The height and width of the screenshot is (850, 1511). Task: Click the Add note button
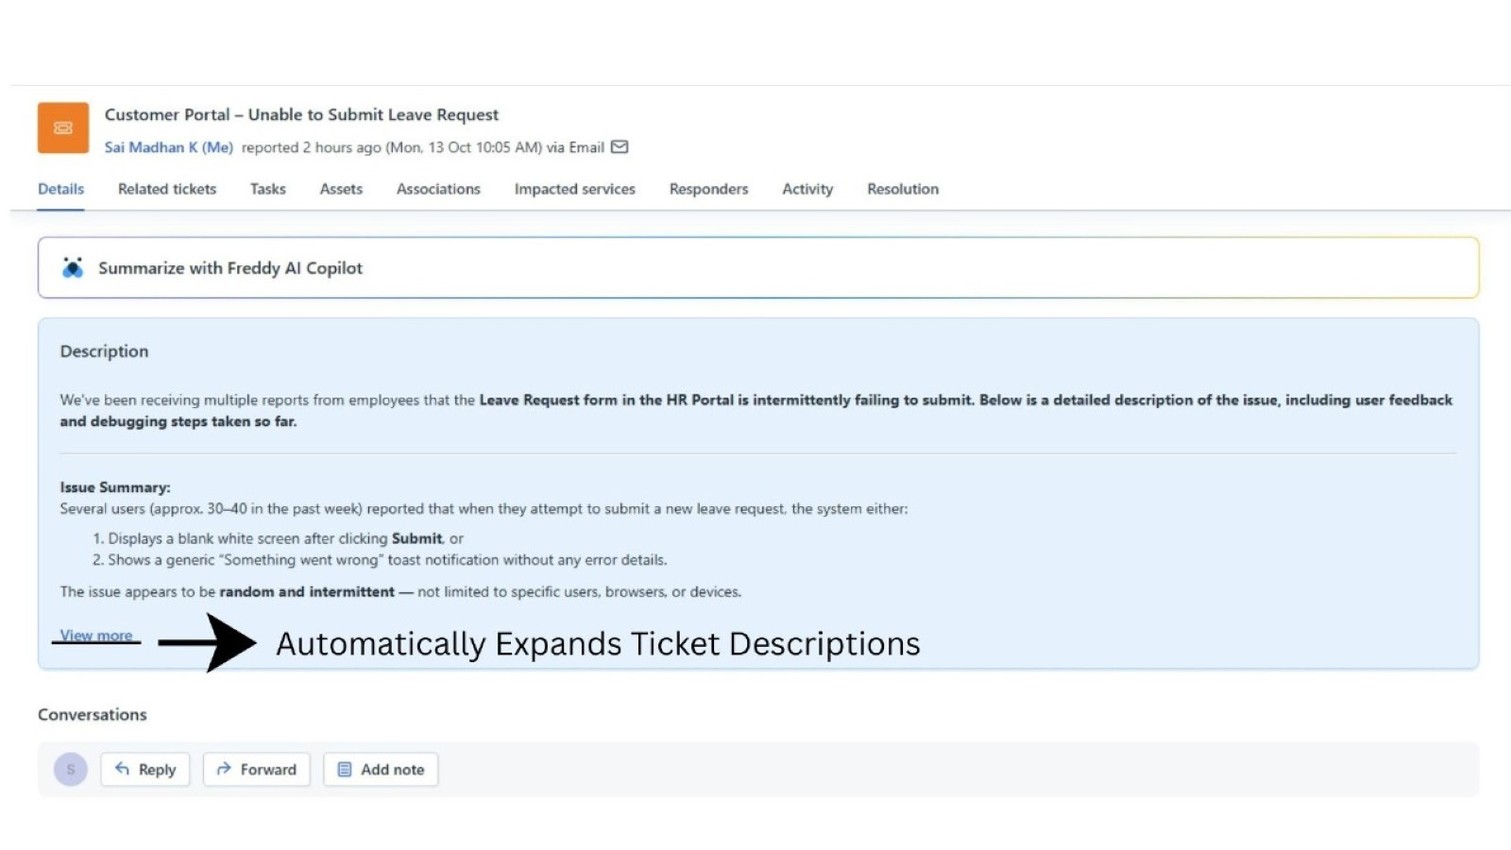point(381,769)
